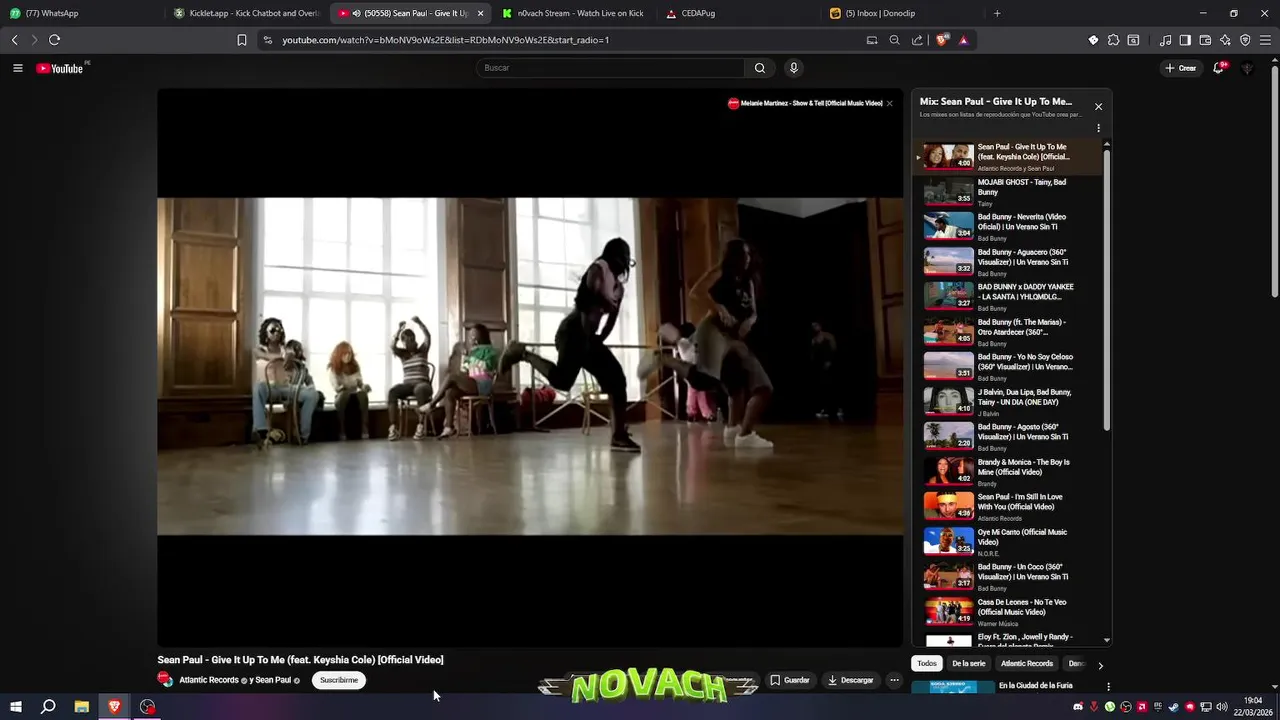This screenshot has width=1280, height=720.
Task: Open Leo AI sparkle icon
Action: point(1225,40)
